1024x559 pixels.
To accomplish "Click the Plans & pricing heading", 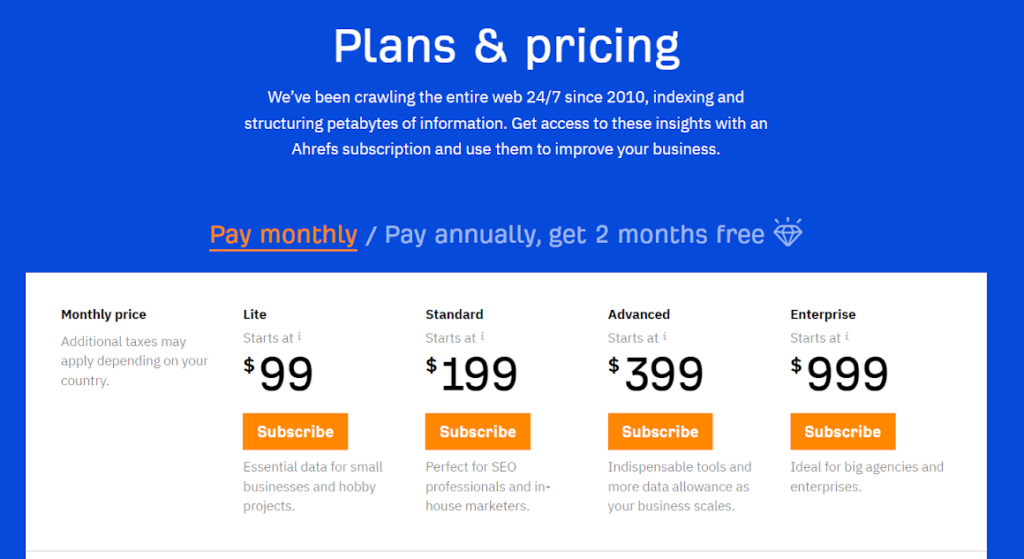I will pos(506,46).
